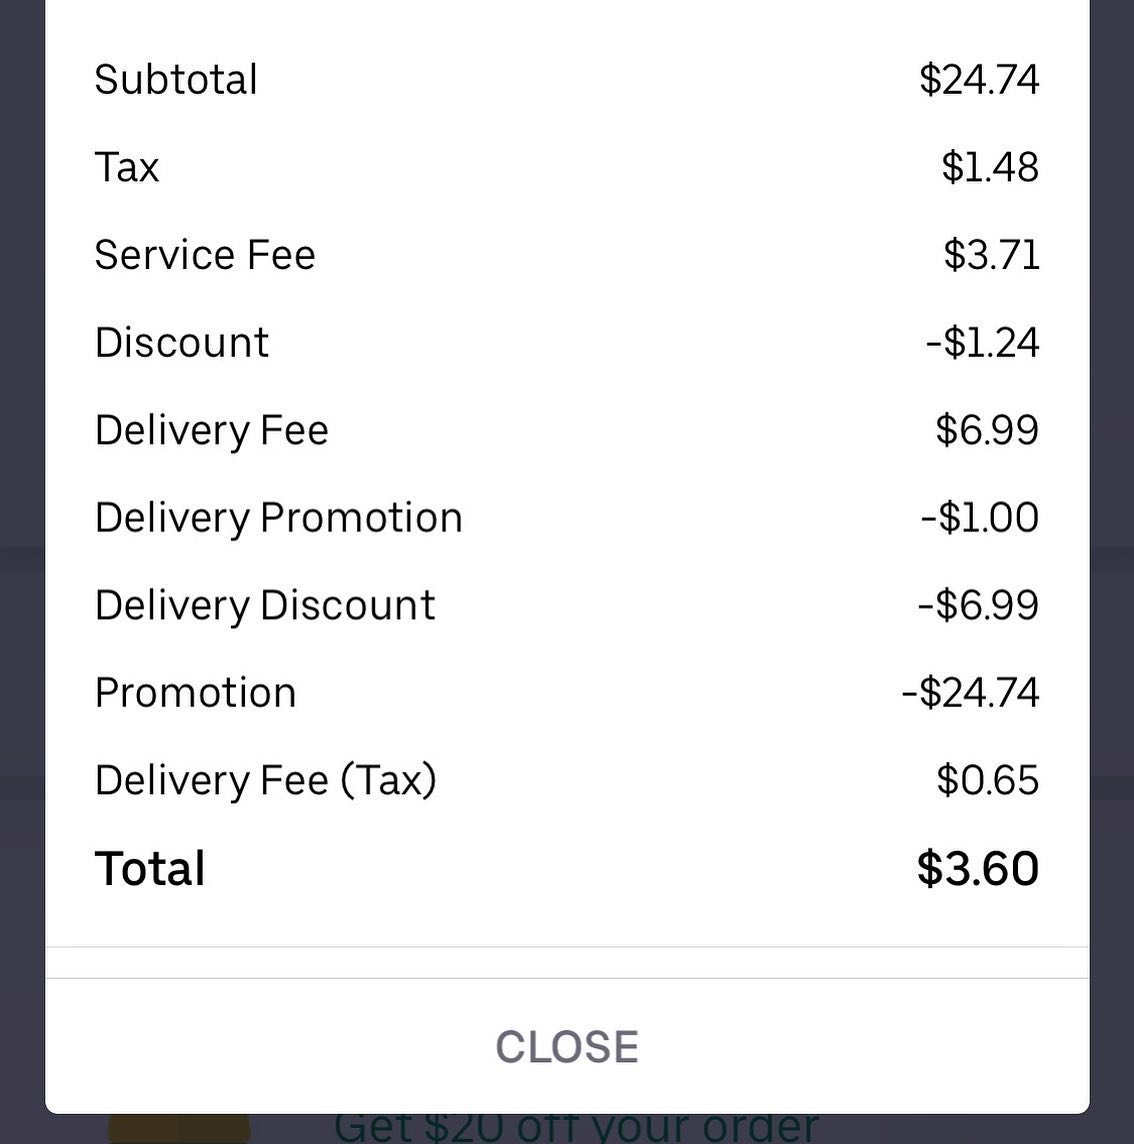The height and width of the screenshot is (1144, 1134).
Task: Tap the $3.71 service fee amount
Action: pyautogui.click(x=991, y=255)
